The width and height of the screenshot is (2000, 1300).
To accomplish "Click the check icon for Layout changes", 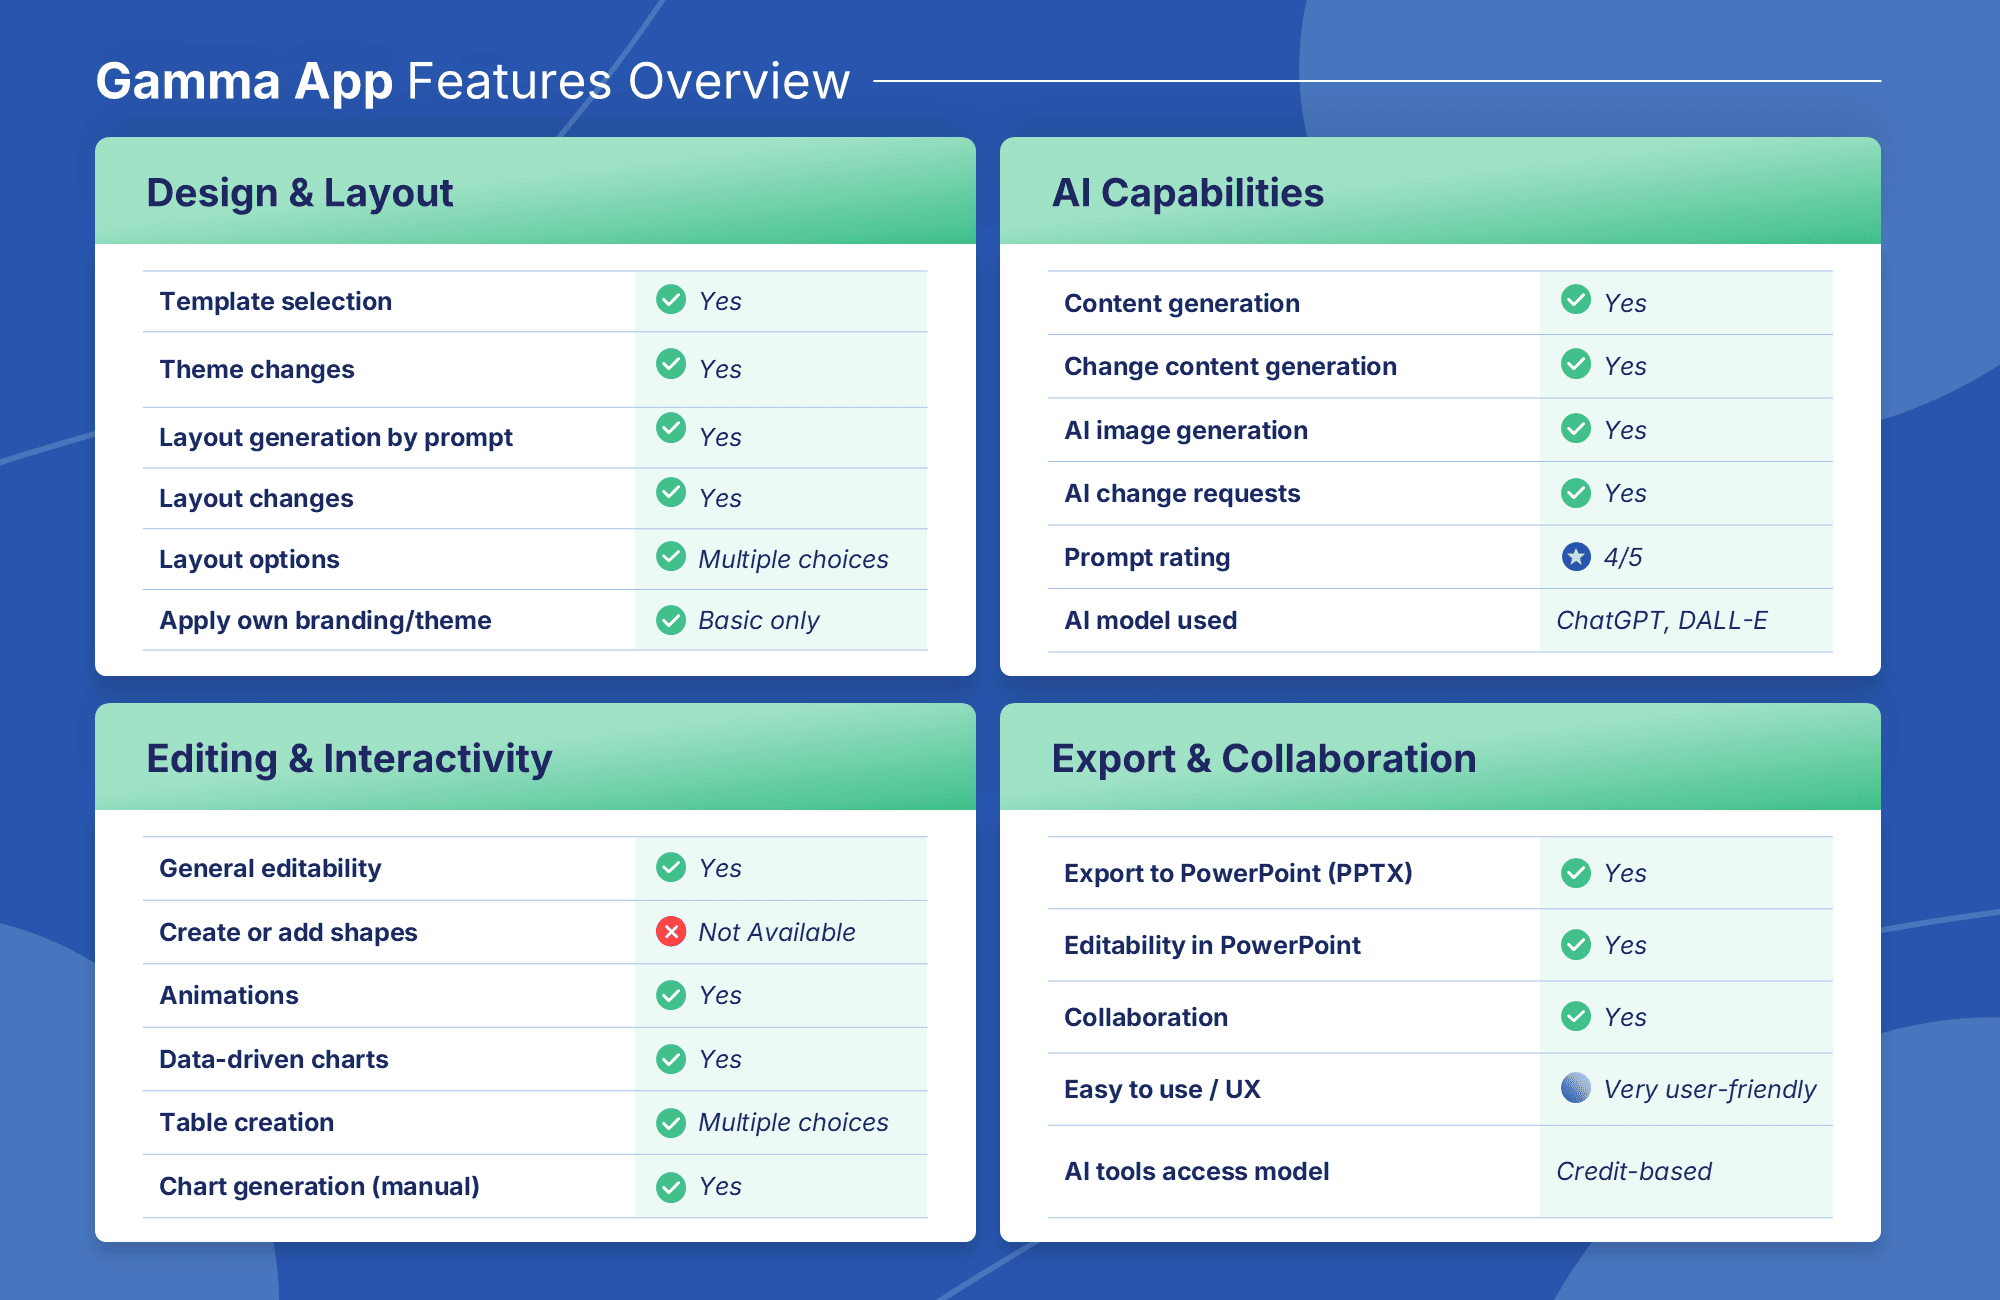I will [x=671, y=492].
